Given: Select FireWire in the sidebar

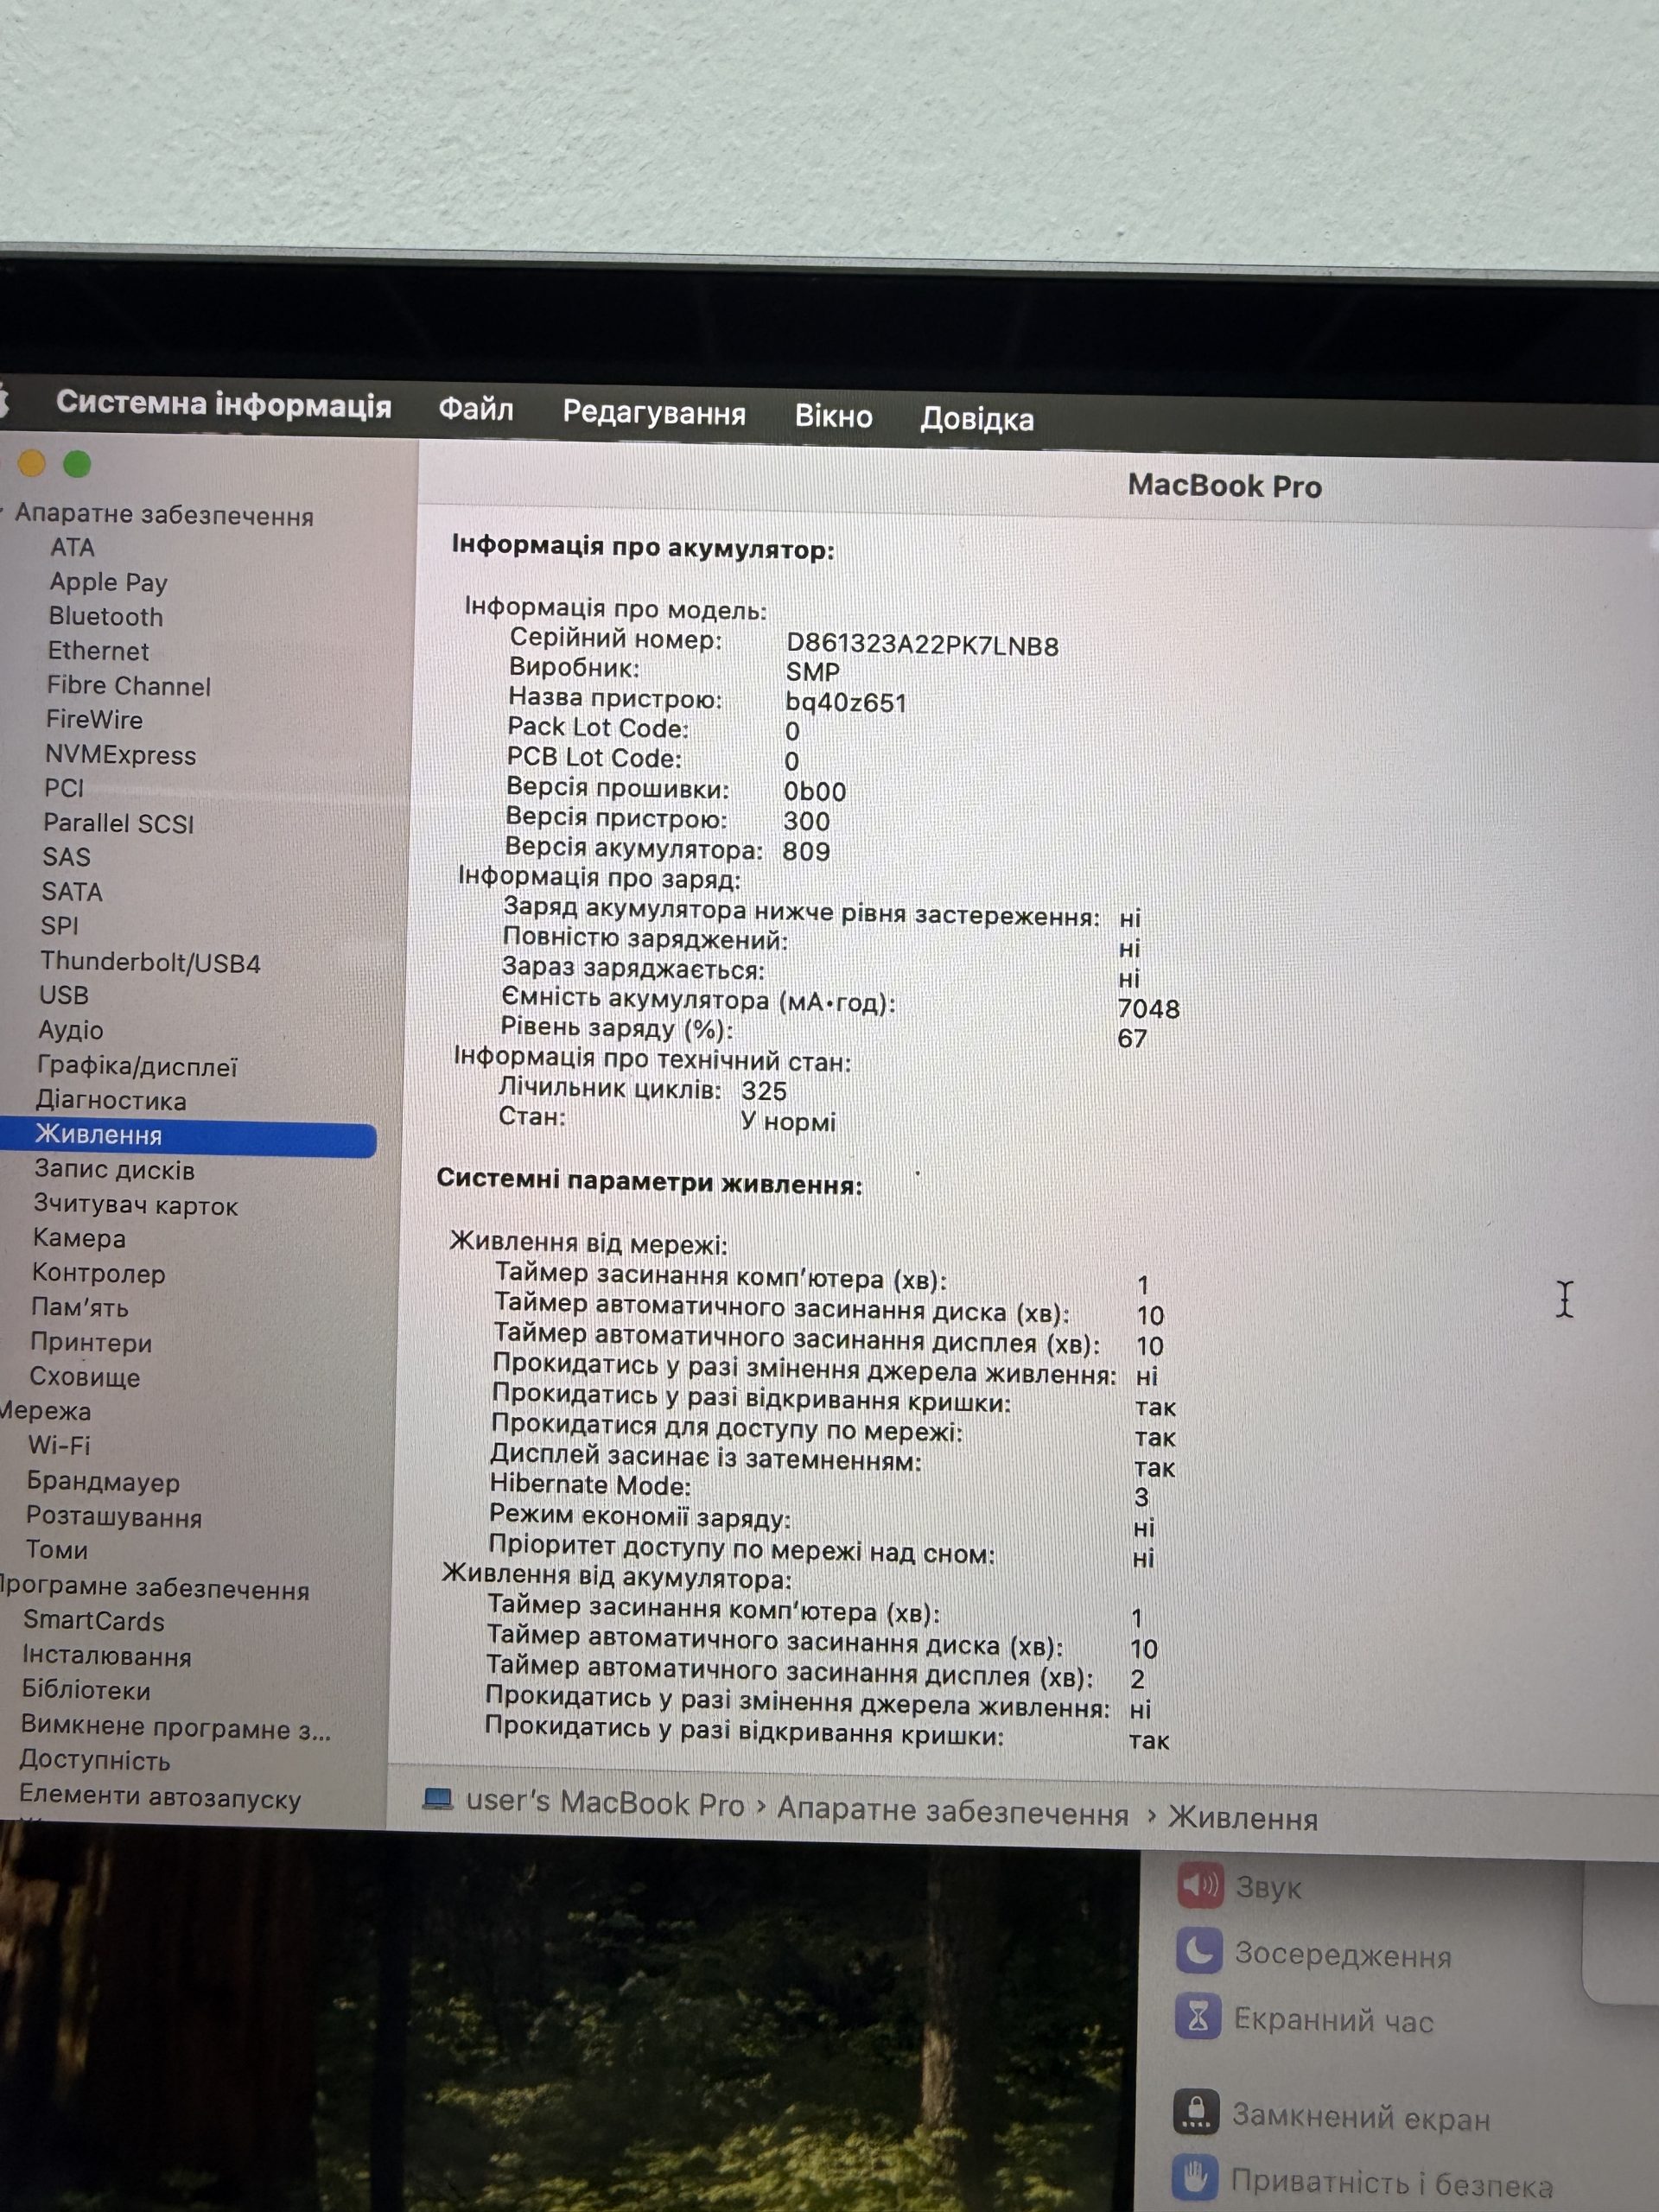Looking at the screenshot, I should (x=94, y=720).
